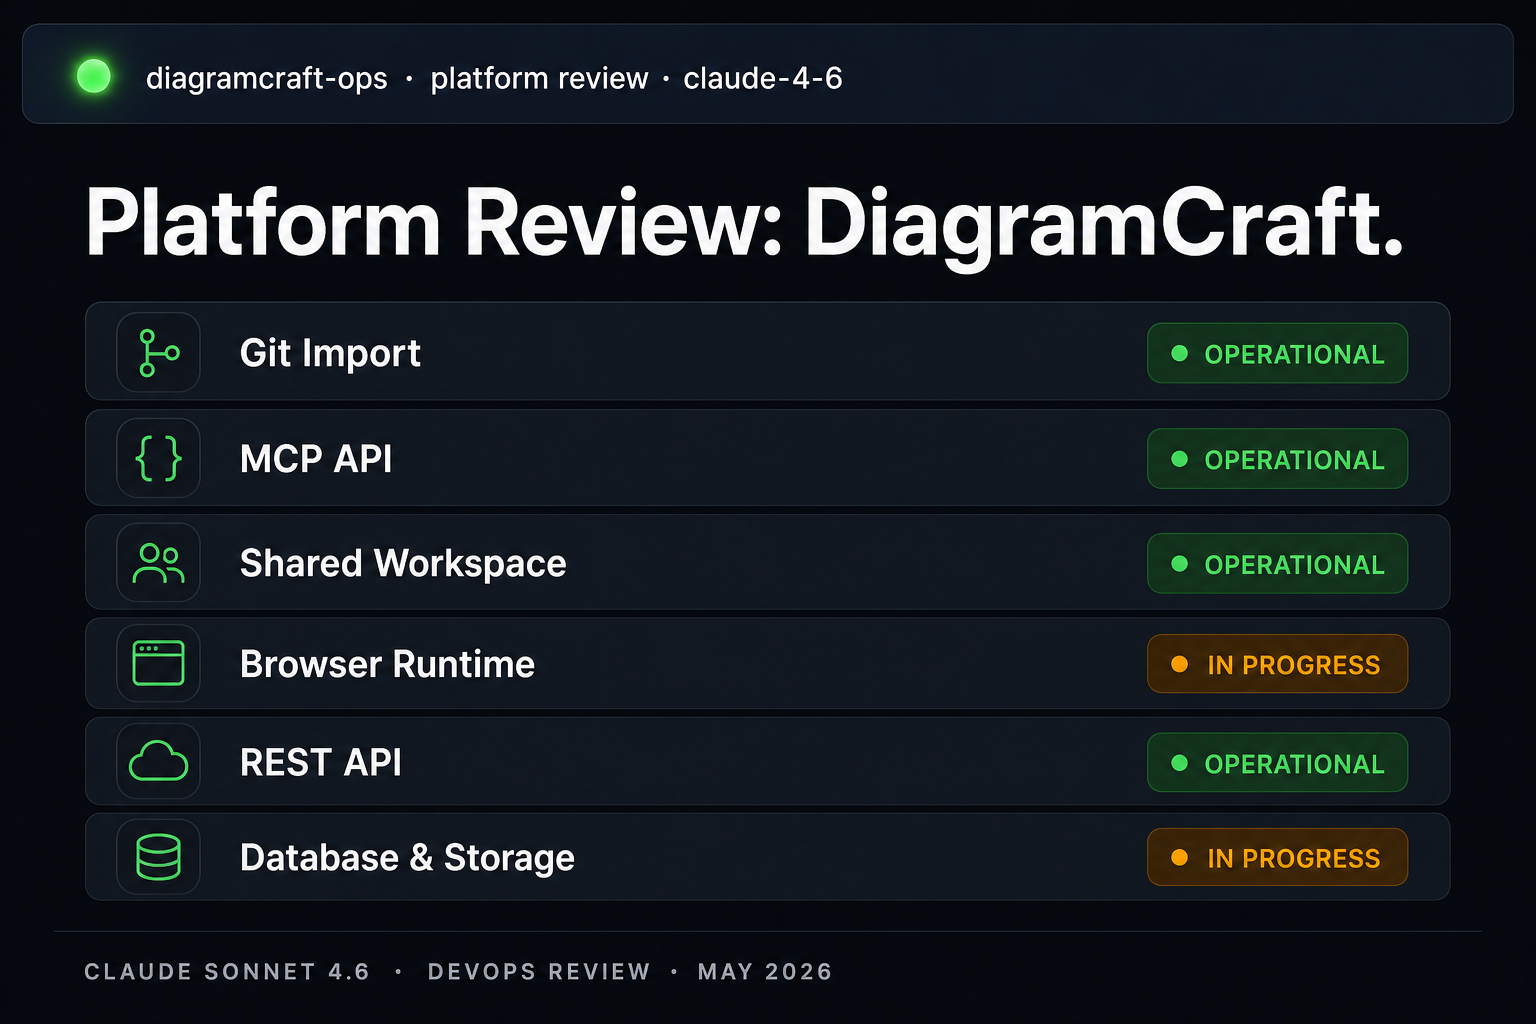Select the "Browser Runtime" label
This screenshot has height=1024, width=1536.
point(387,664)
